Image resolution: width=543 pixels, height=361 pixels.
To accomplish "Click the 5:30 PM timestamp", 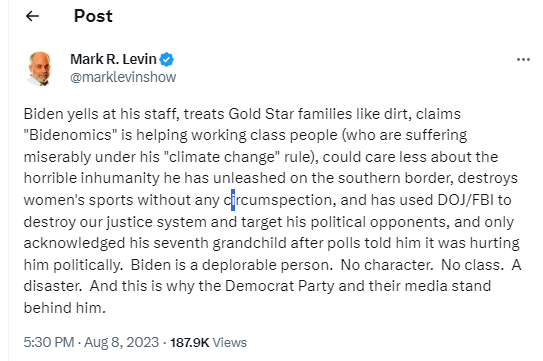I will (x=49, y=342).
